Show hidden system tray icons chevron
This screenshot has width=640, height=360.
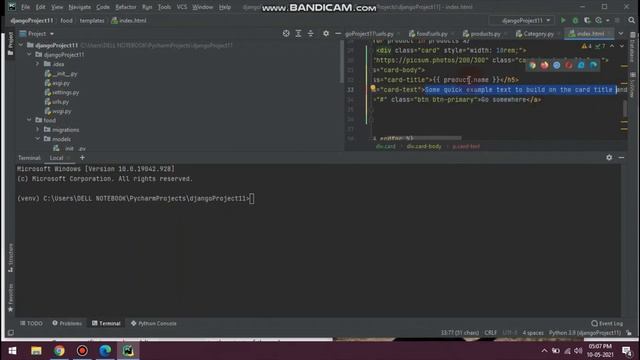[x=544, y=351]
